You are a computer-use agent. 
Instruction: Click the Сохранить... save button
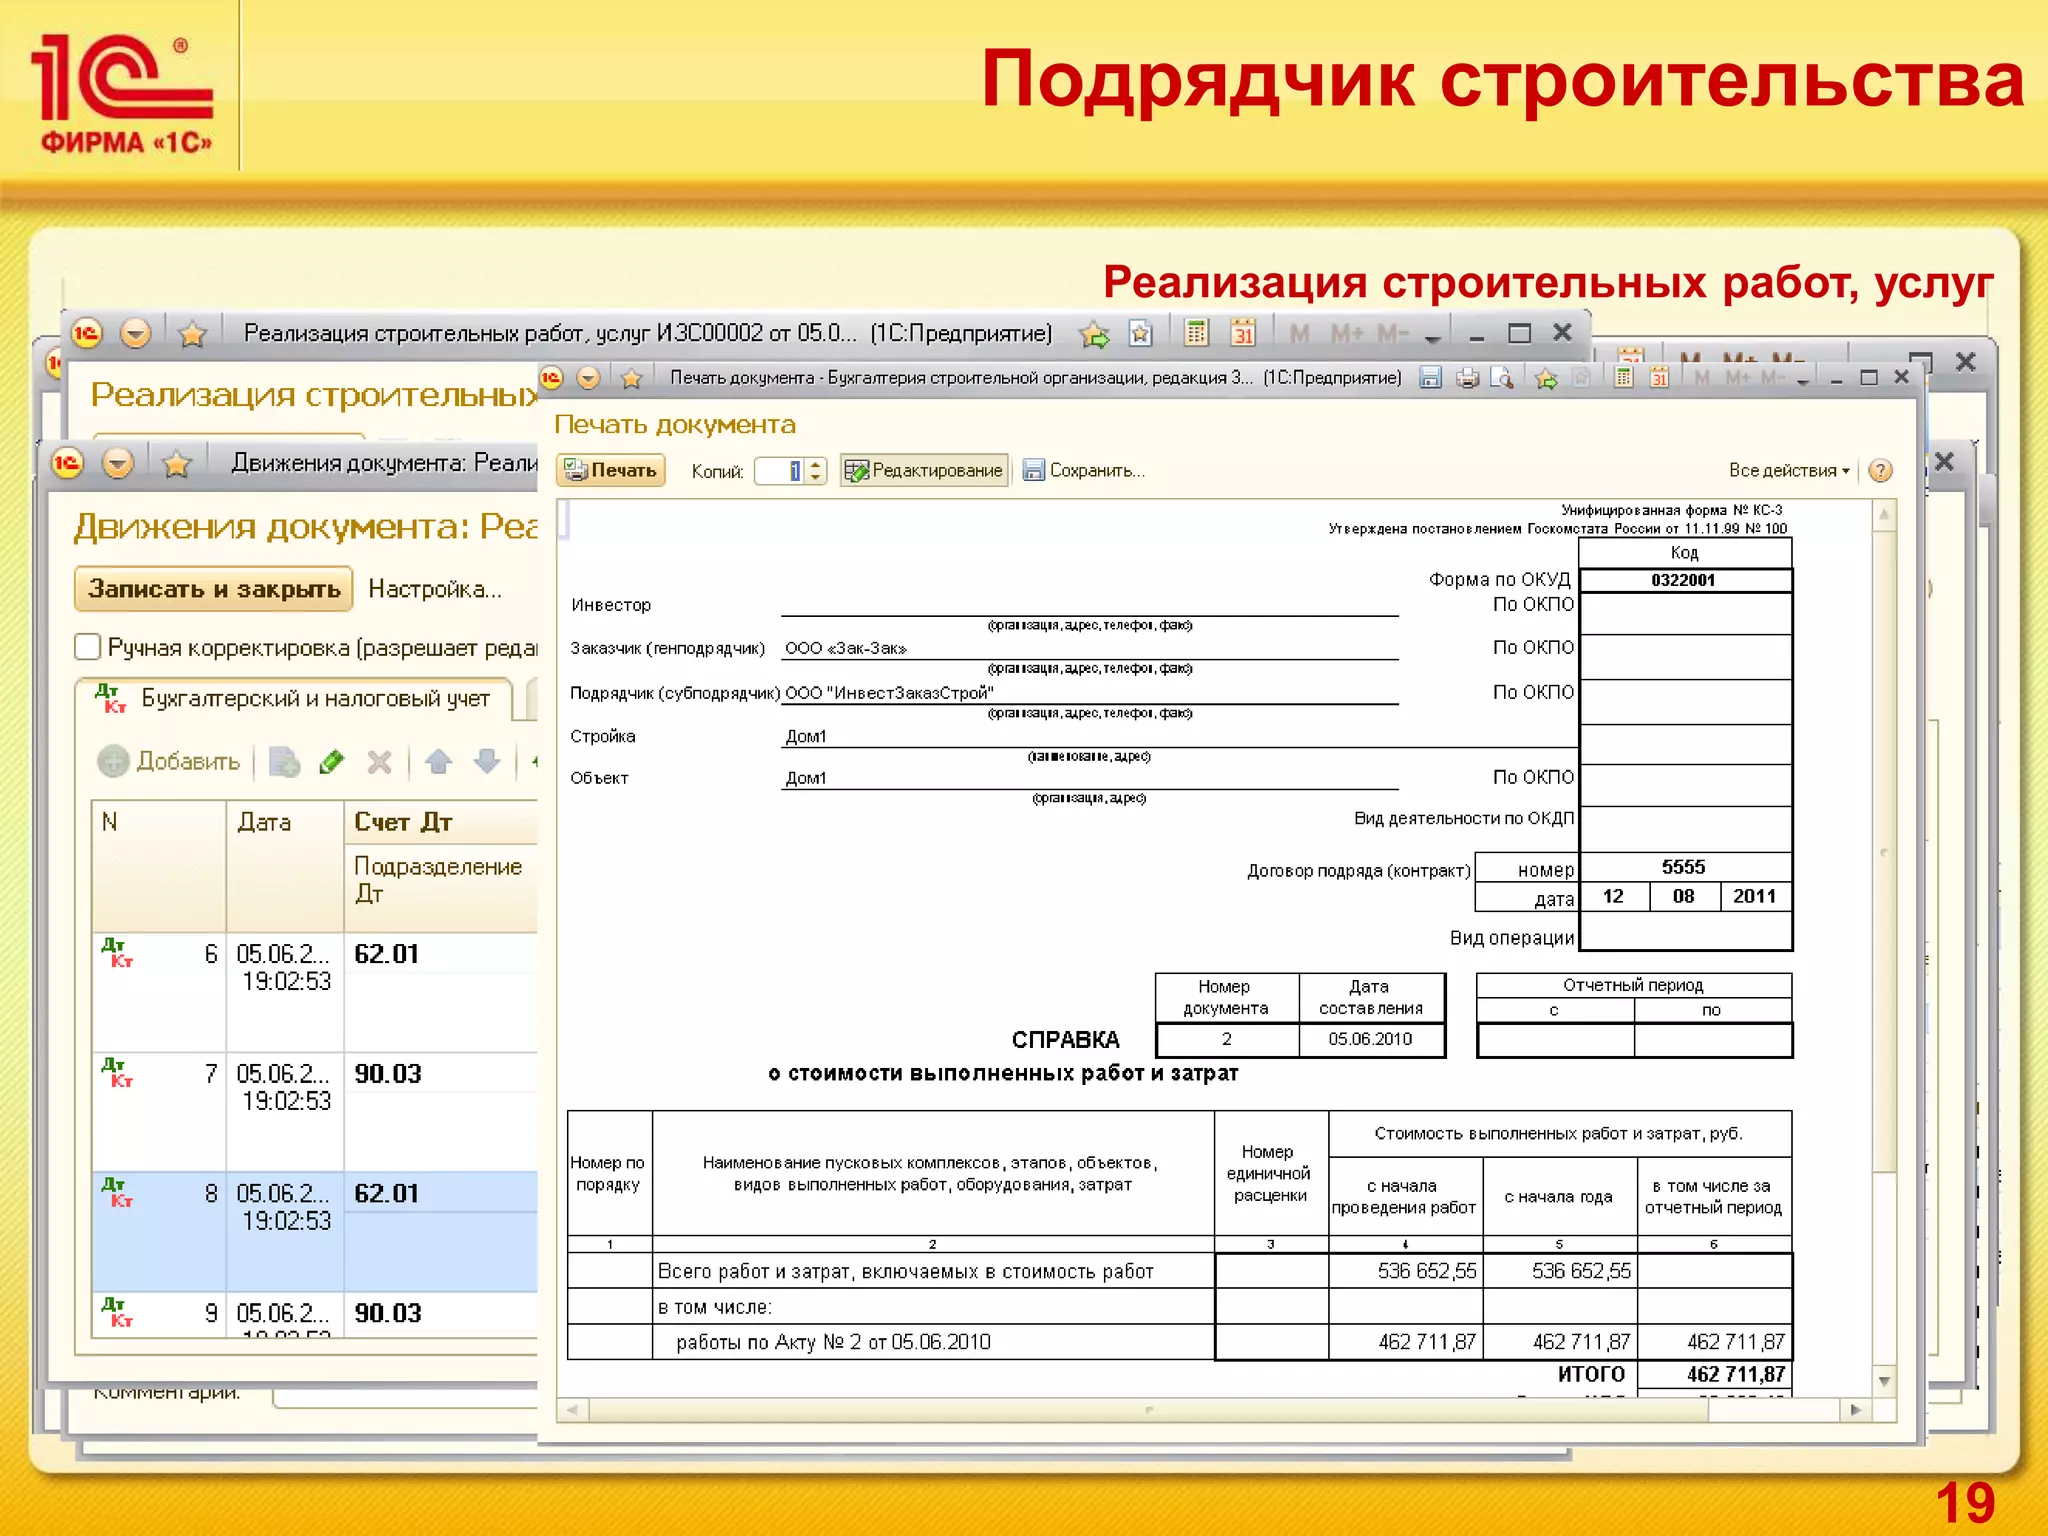tap(1084, 470)
